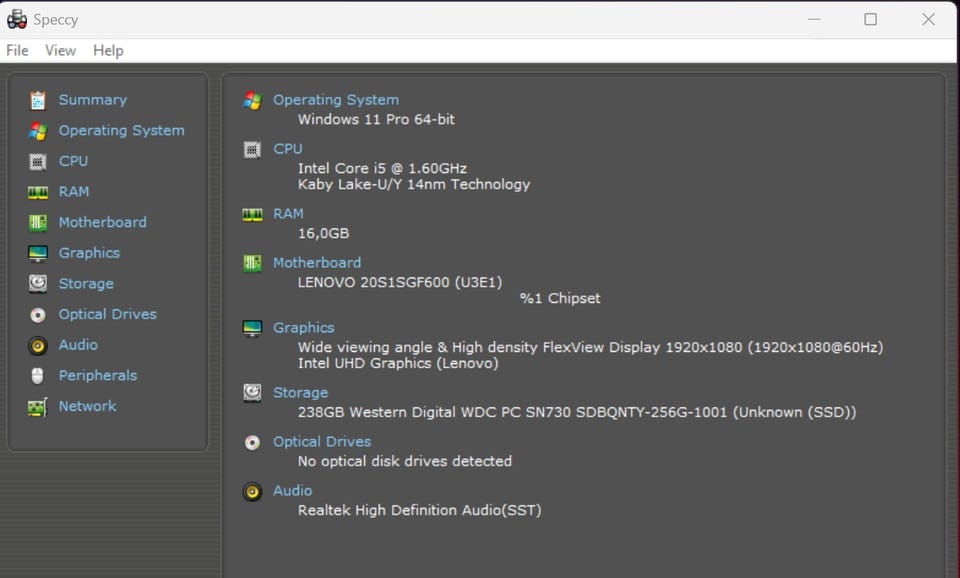
Task: Minimize the Speccy window
Action: pyautogui.click(x=814, y=20)
